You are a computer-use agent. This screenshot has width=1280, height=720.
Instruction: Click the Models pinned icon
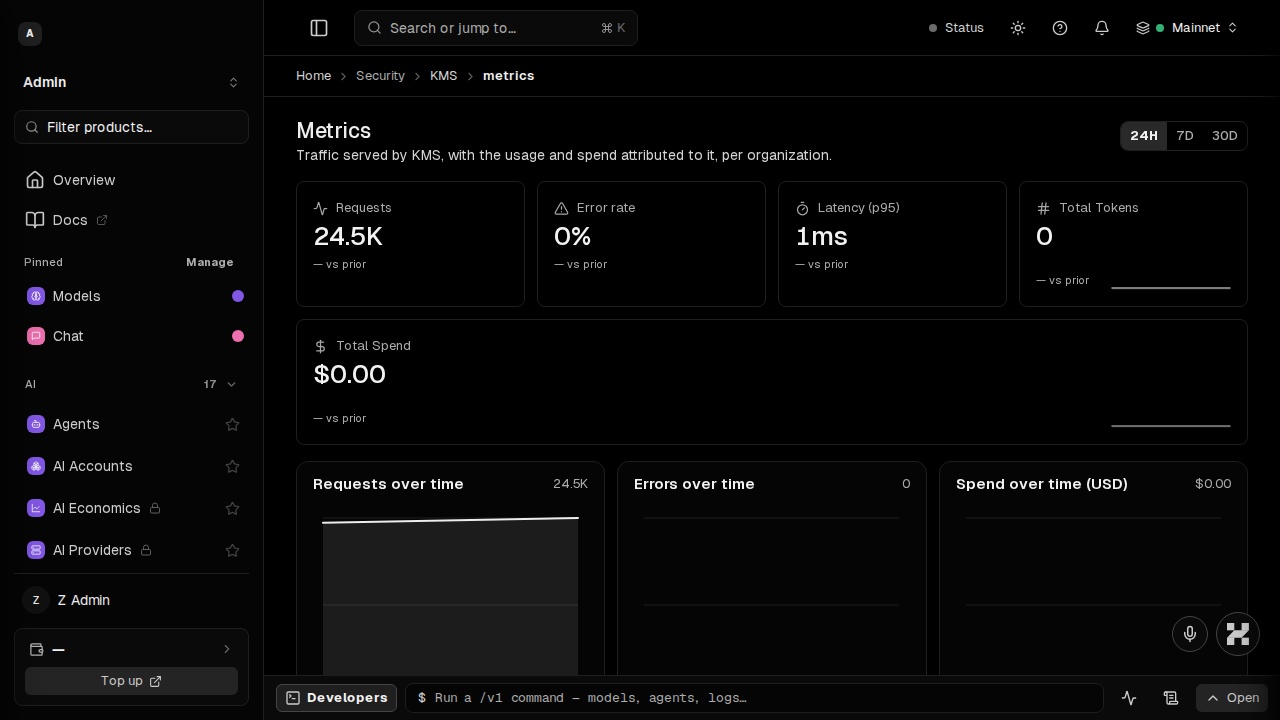(x=36, y=296)
